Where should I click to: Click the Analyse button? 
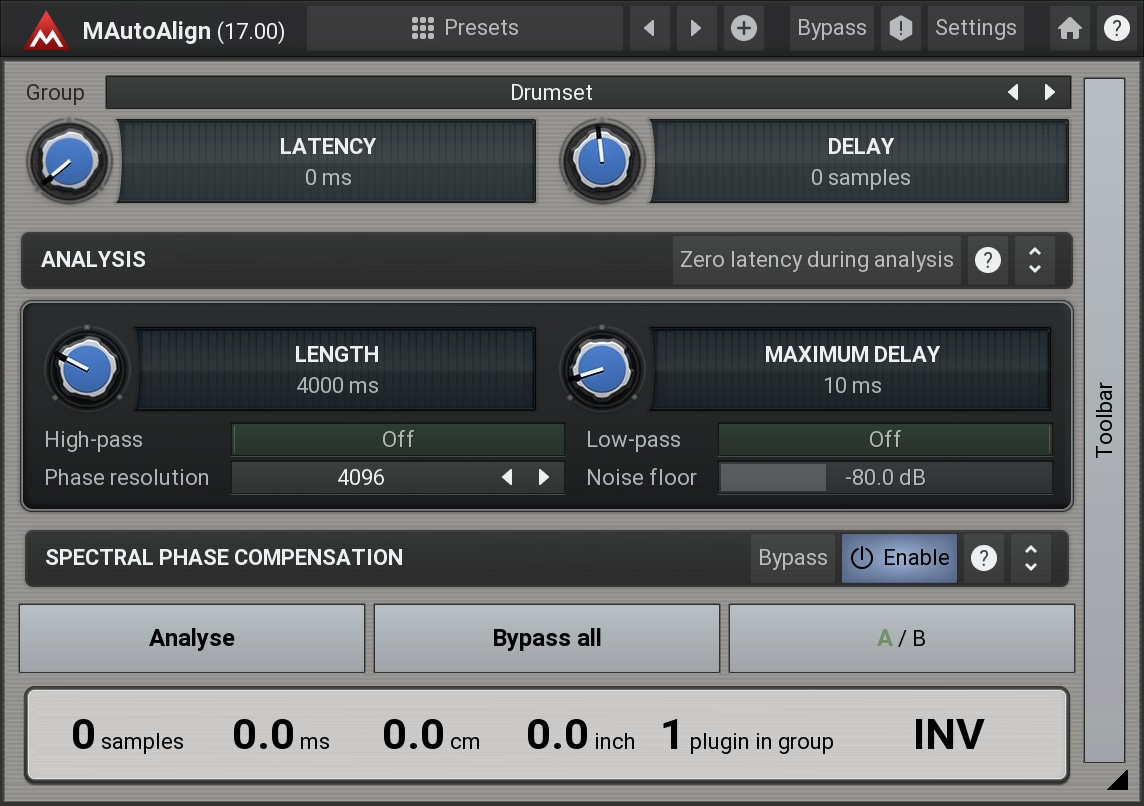[x=192, y=638]
